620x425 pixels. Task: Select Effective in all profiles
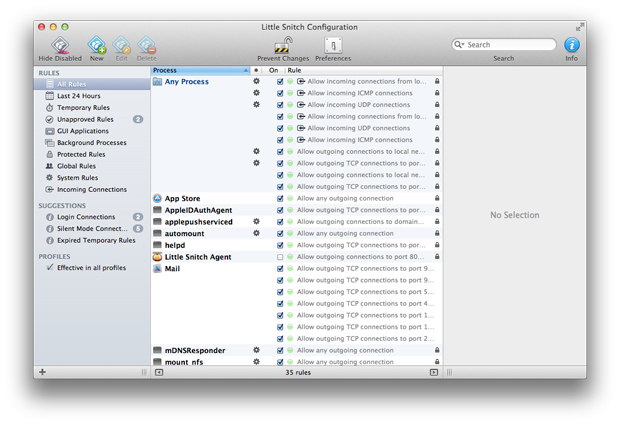[x=91, y=268]
